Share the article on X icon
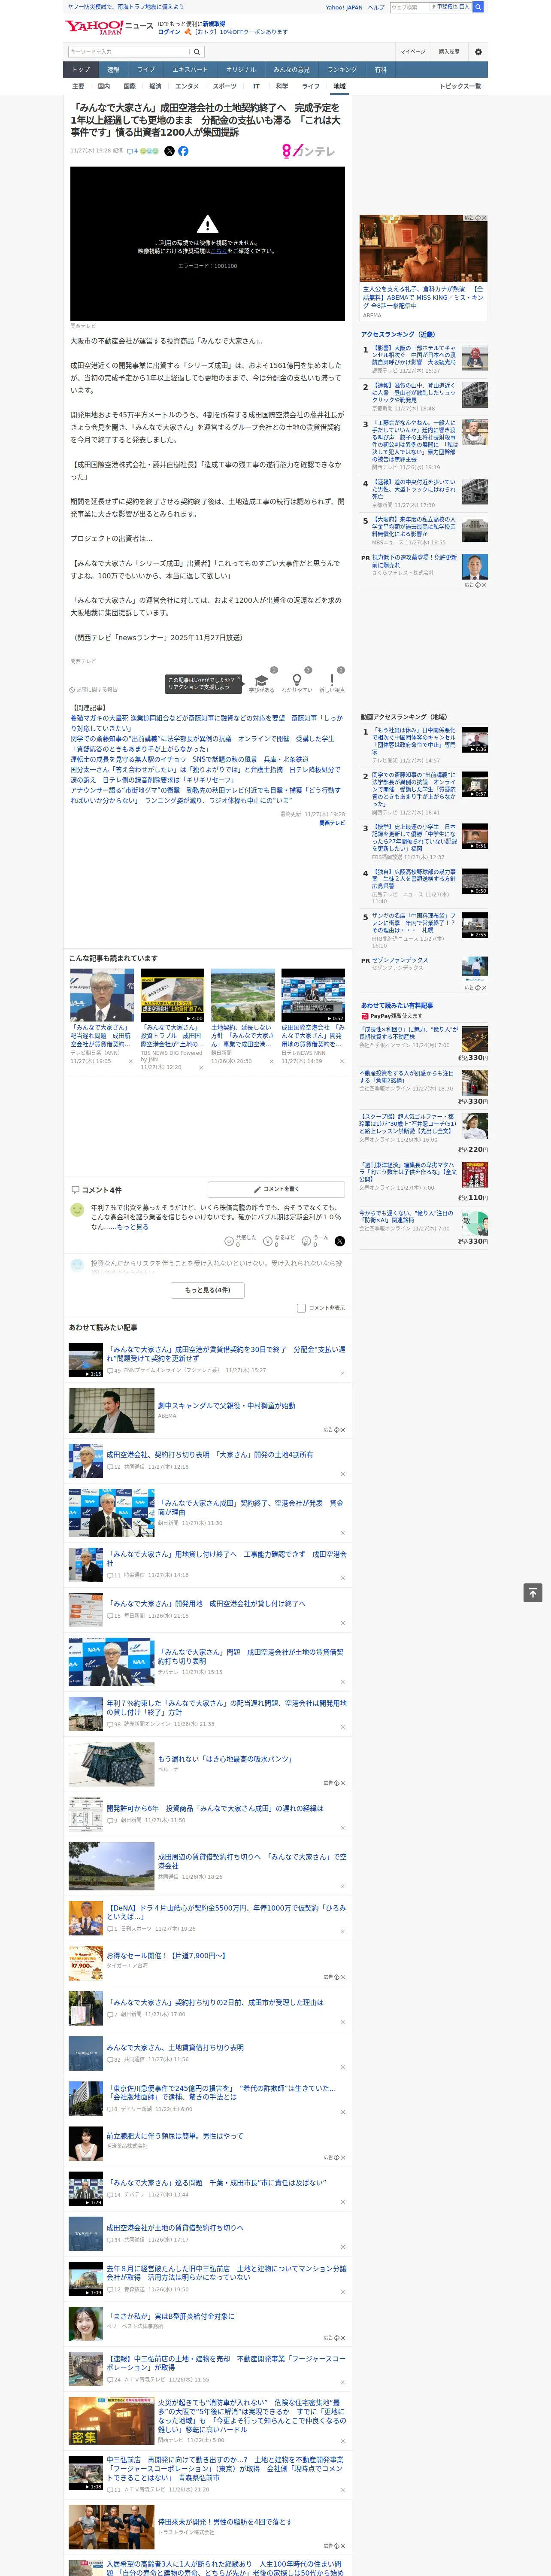 pos(169,151)
